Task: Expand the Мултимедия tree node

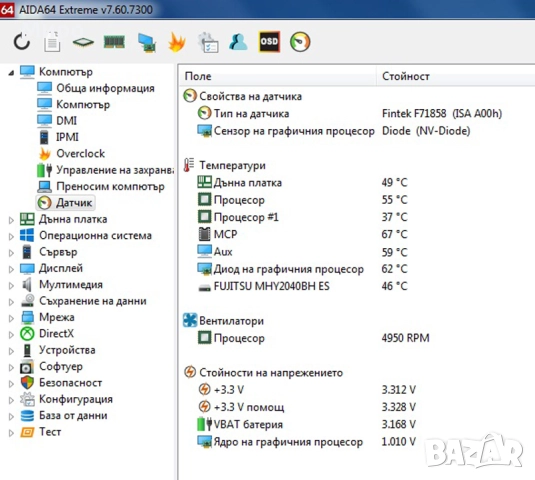Action: pyautogui.click(x=11, y=286)
